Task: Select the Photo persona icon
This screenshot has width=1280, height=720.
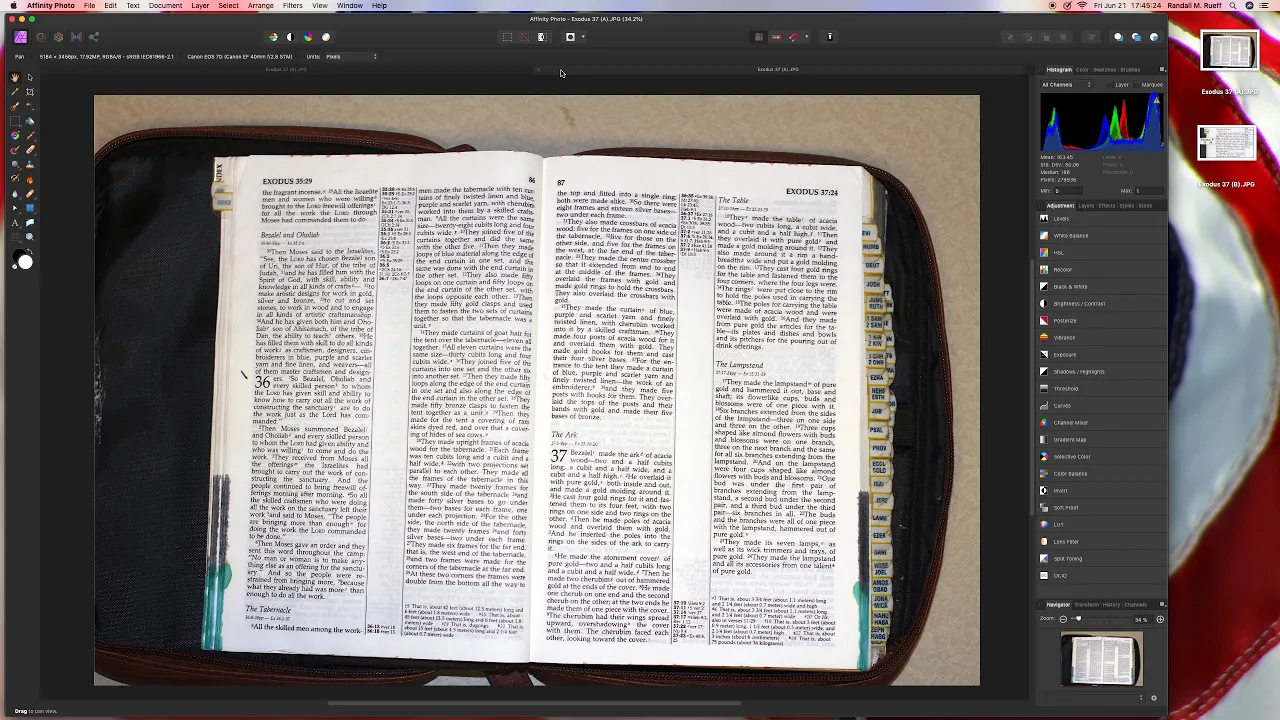Action: (x=20, y=37)
